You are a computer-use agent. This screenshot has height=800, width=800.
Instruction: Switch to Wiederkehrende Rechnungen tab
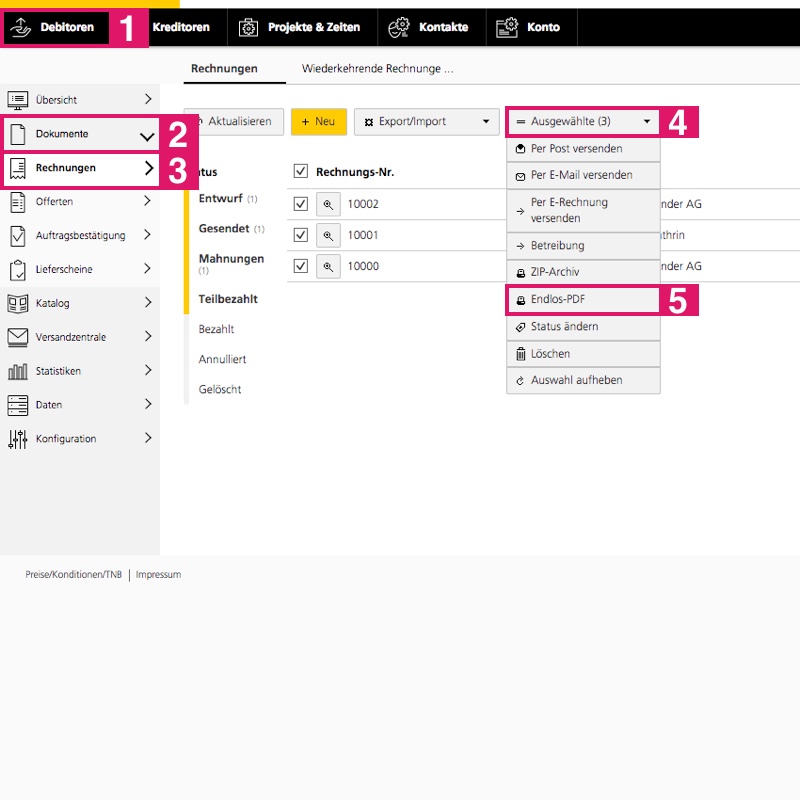click(377, 69)
